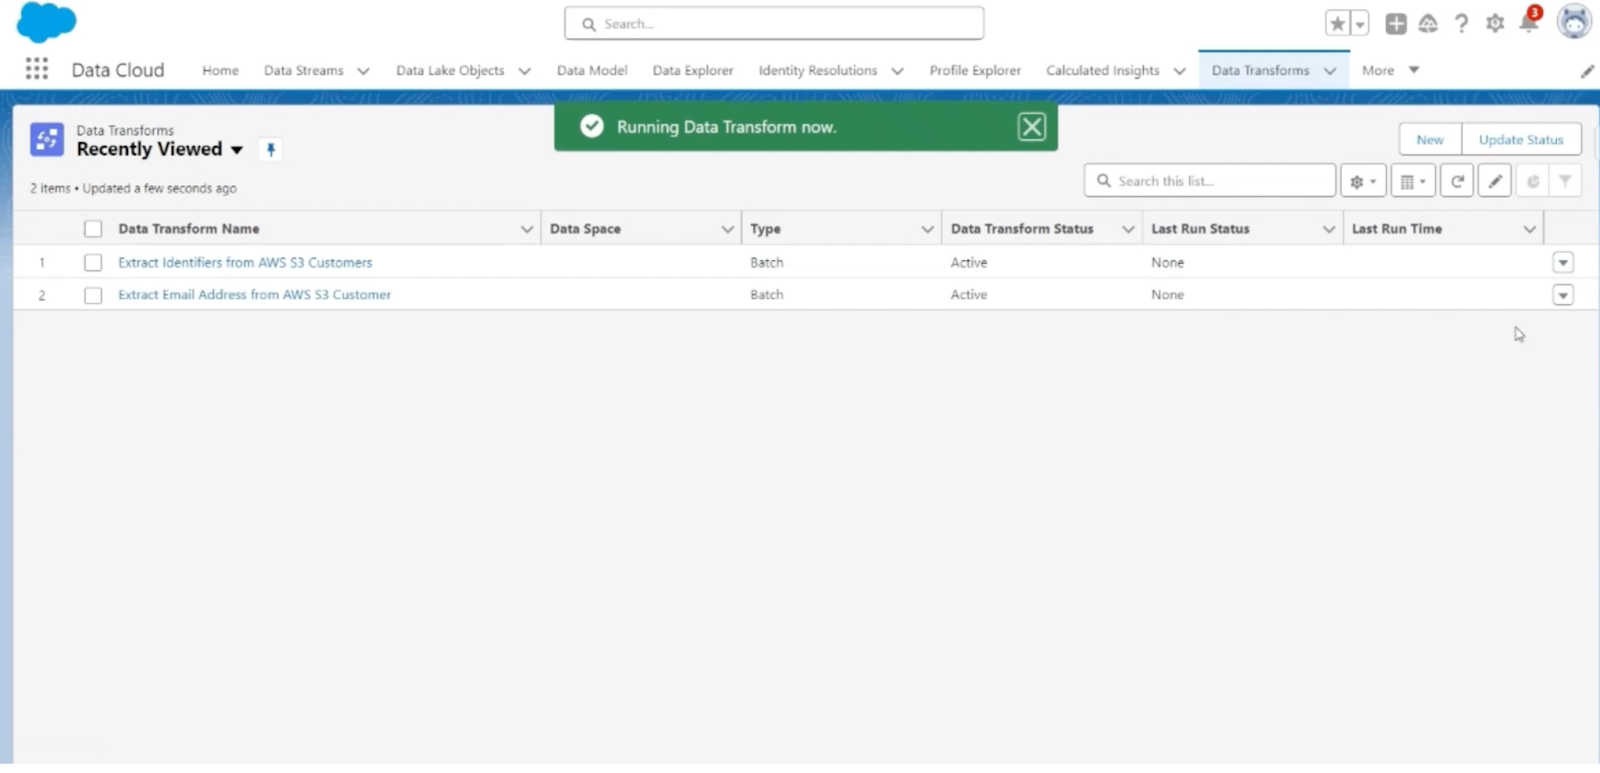Open Global Actions plus icon

tap(1396, 24)
